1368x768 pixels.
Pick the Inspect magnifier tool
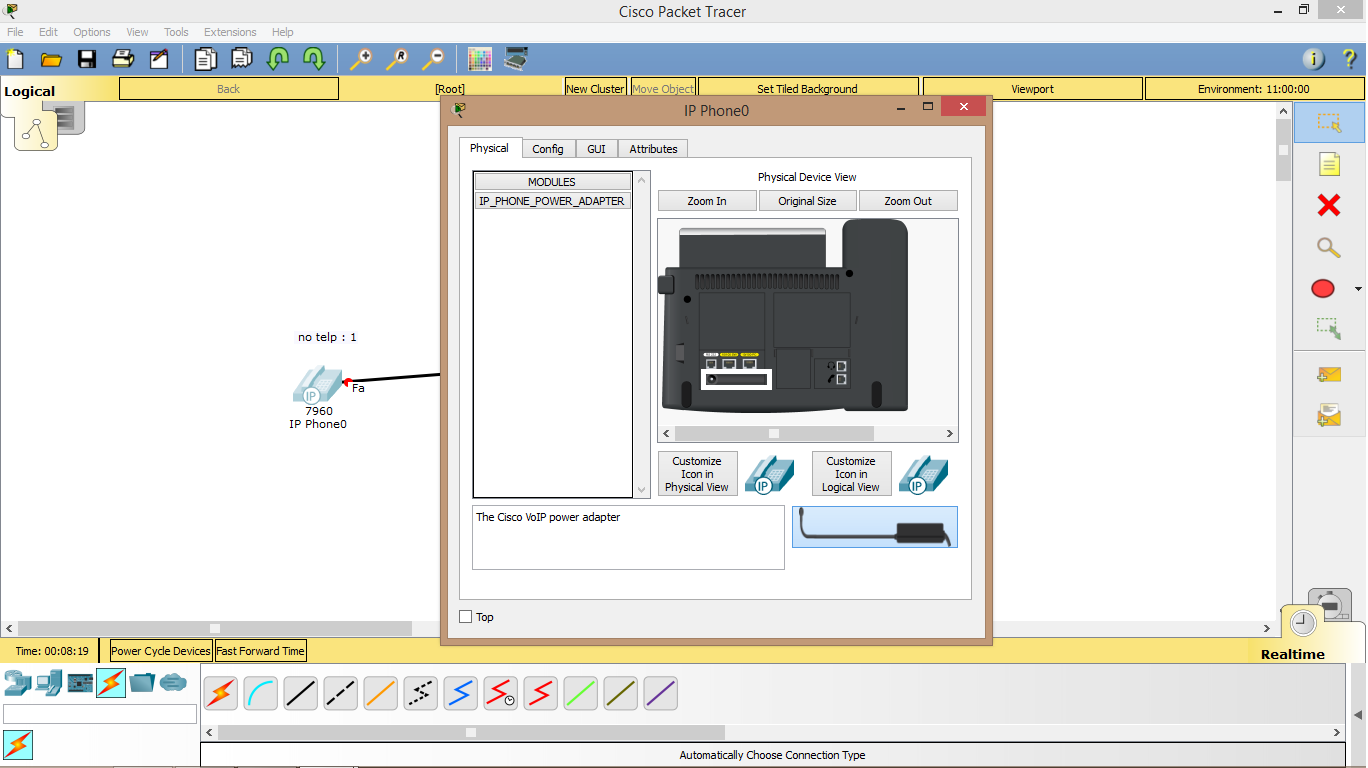(x=1328, y=247)
